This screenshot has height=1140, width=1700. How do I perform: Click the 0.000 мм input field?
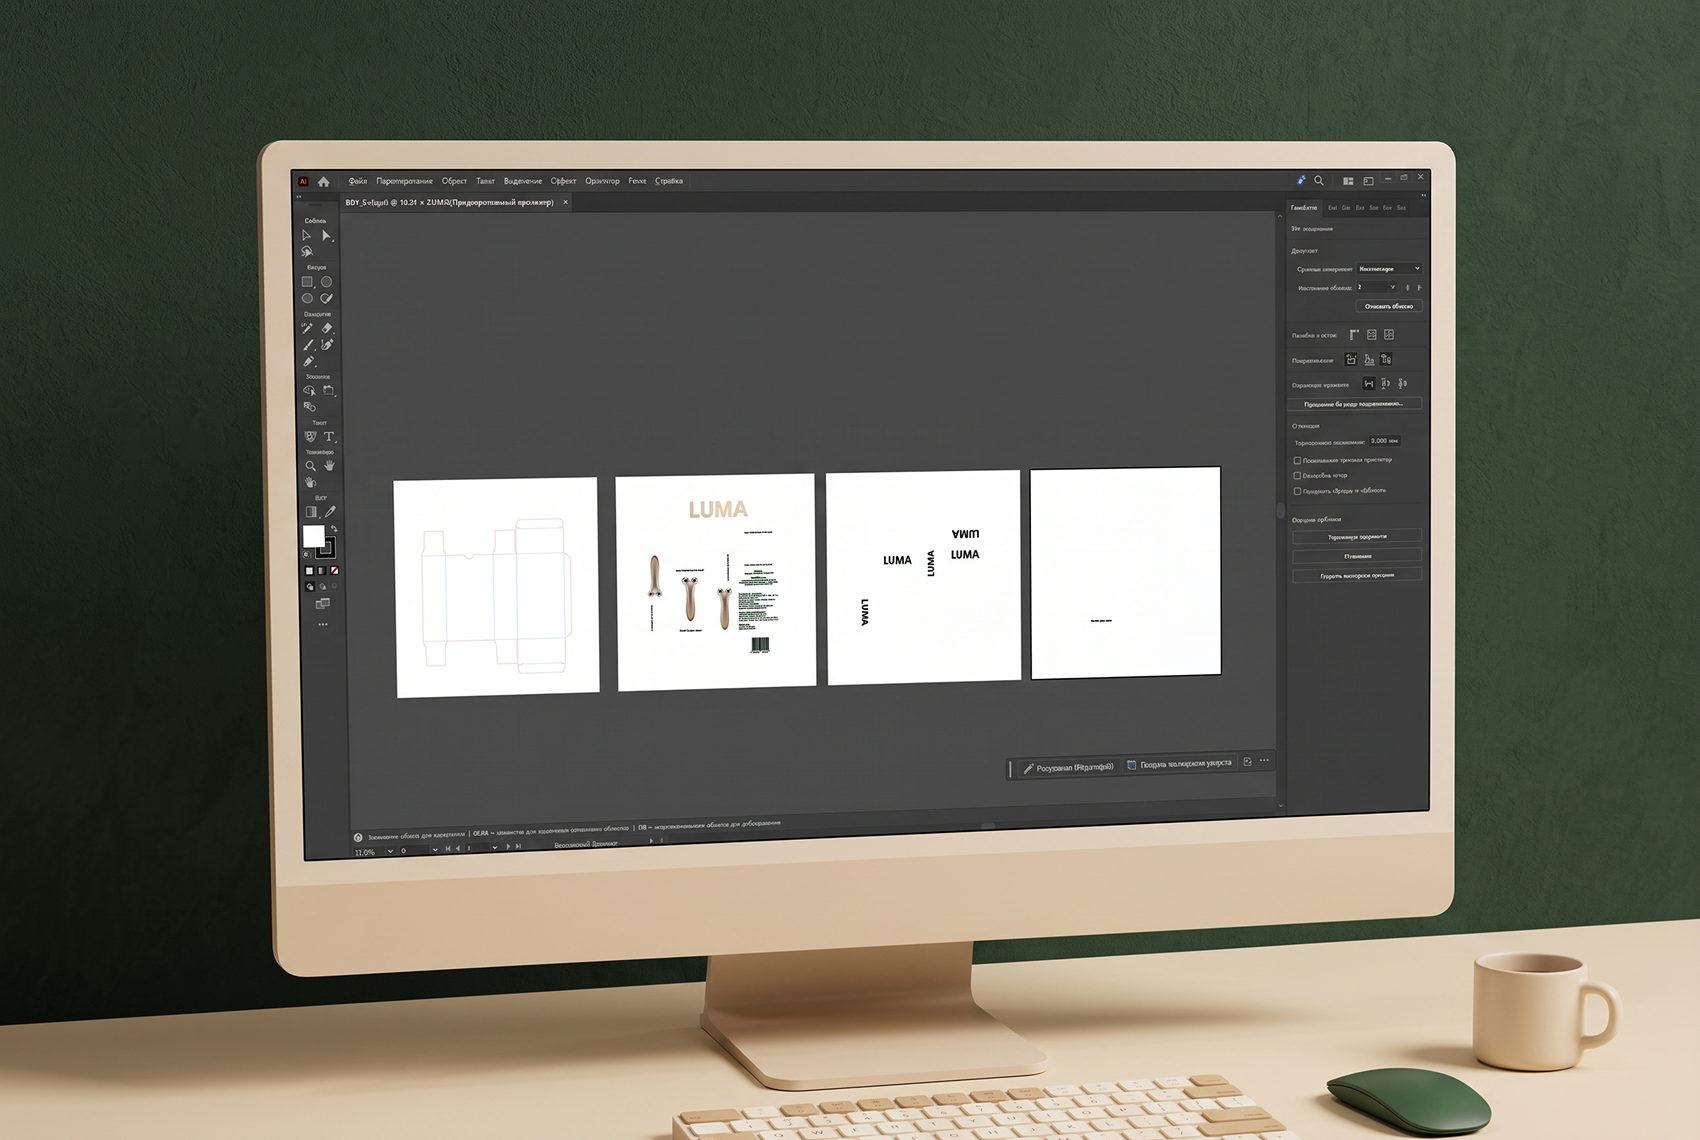pyautogui.click(x=1385, y=441)
